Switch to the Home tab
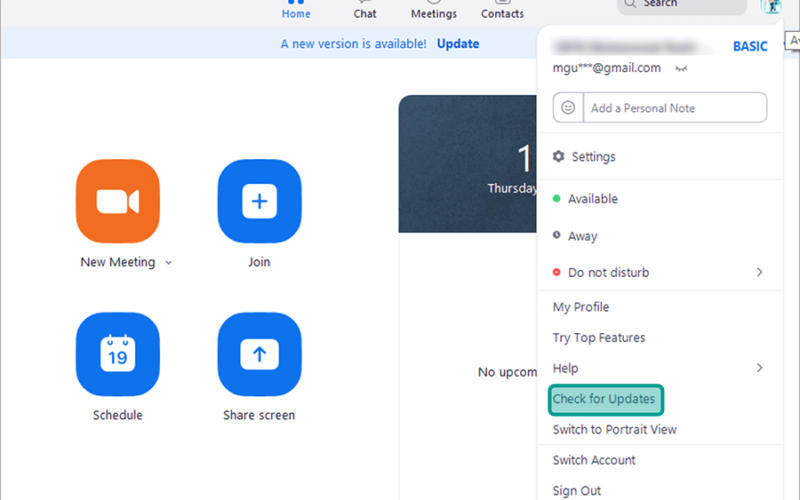The image size is (800, 500). (296, 10)
